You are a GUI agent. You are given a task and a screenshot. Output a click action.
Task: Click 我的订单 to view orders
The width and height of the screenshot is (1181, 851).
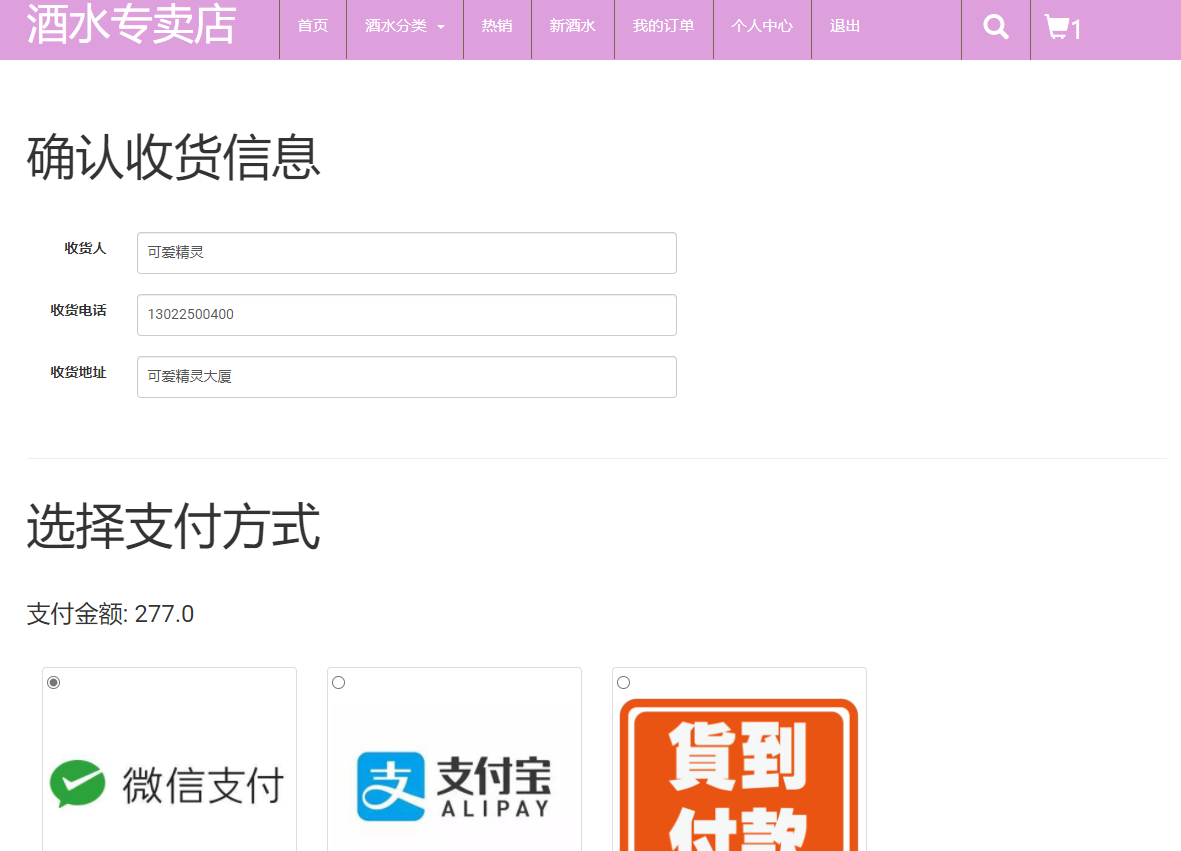(663, 26)
